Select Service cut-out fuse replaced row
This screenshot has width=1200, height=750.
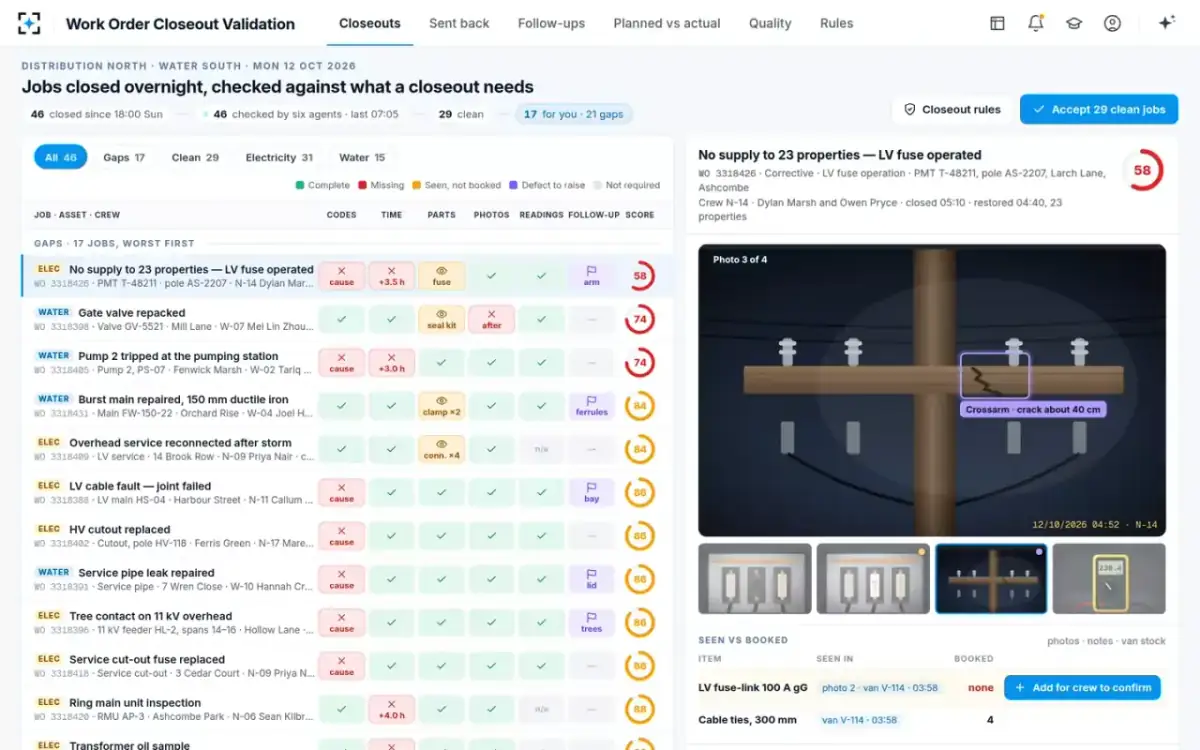click(347, 666)
